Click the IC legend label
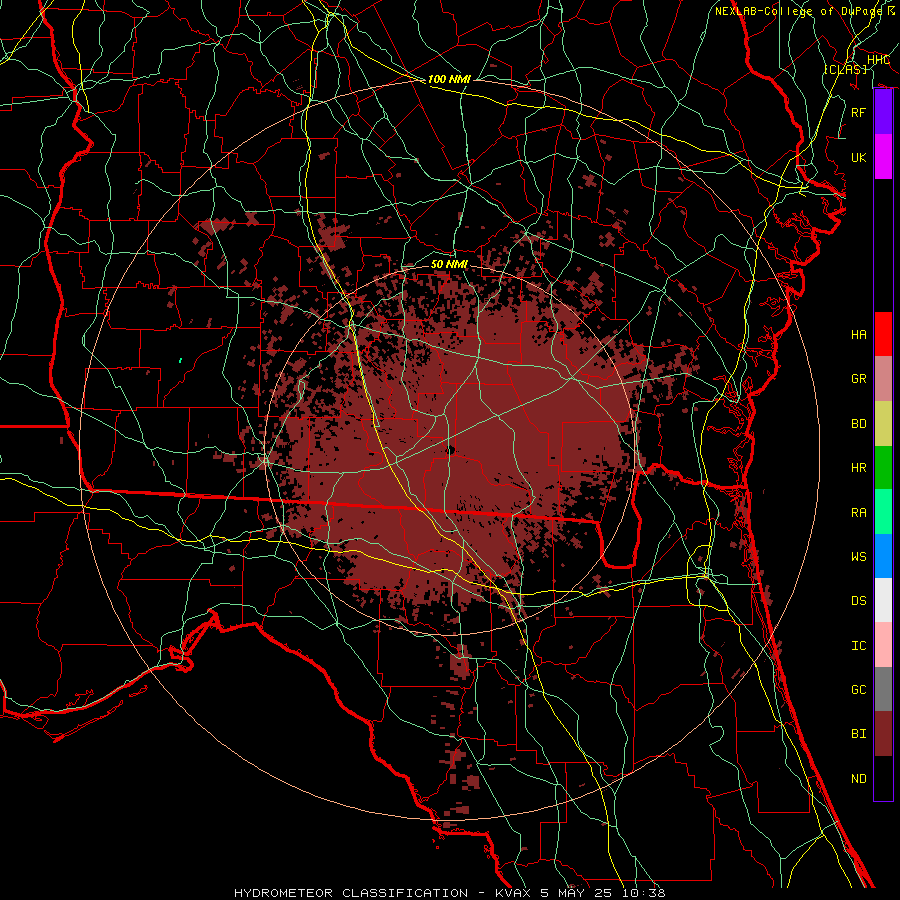The height and width of the screenshot is (900, 900). (859, 646)
